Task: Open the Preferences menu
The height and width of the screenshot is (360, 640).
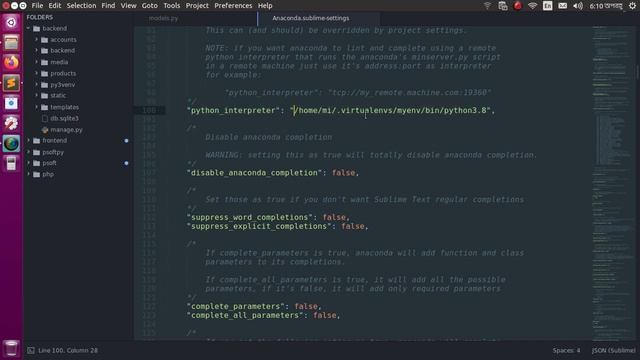Action: (x=233, y=6)
